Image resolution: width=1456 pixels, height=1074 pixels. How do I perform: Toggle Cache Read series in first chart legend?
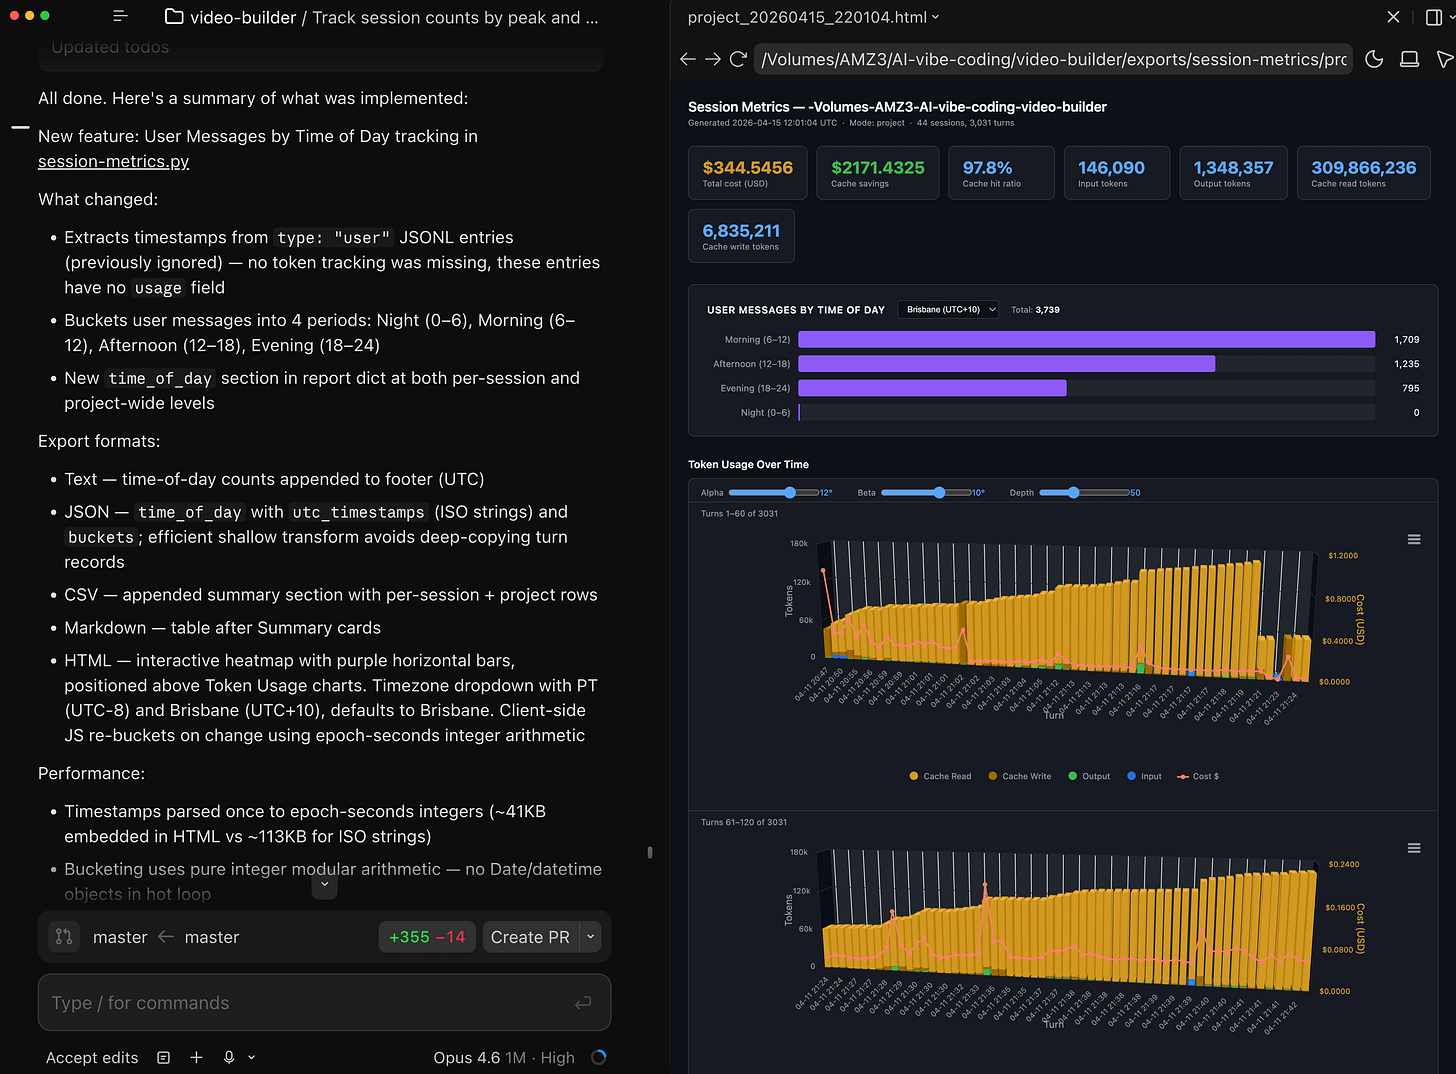click(x=940, y=776)
